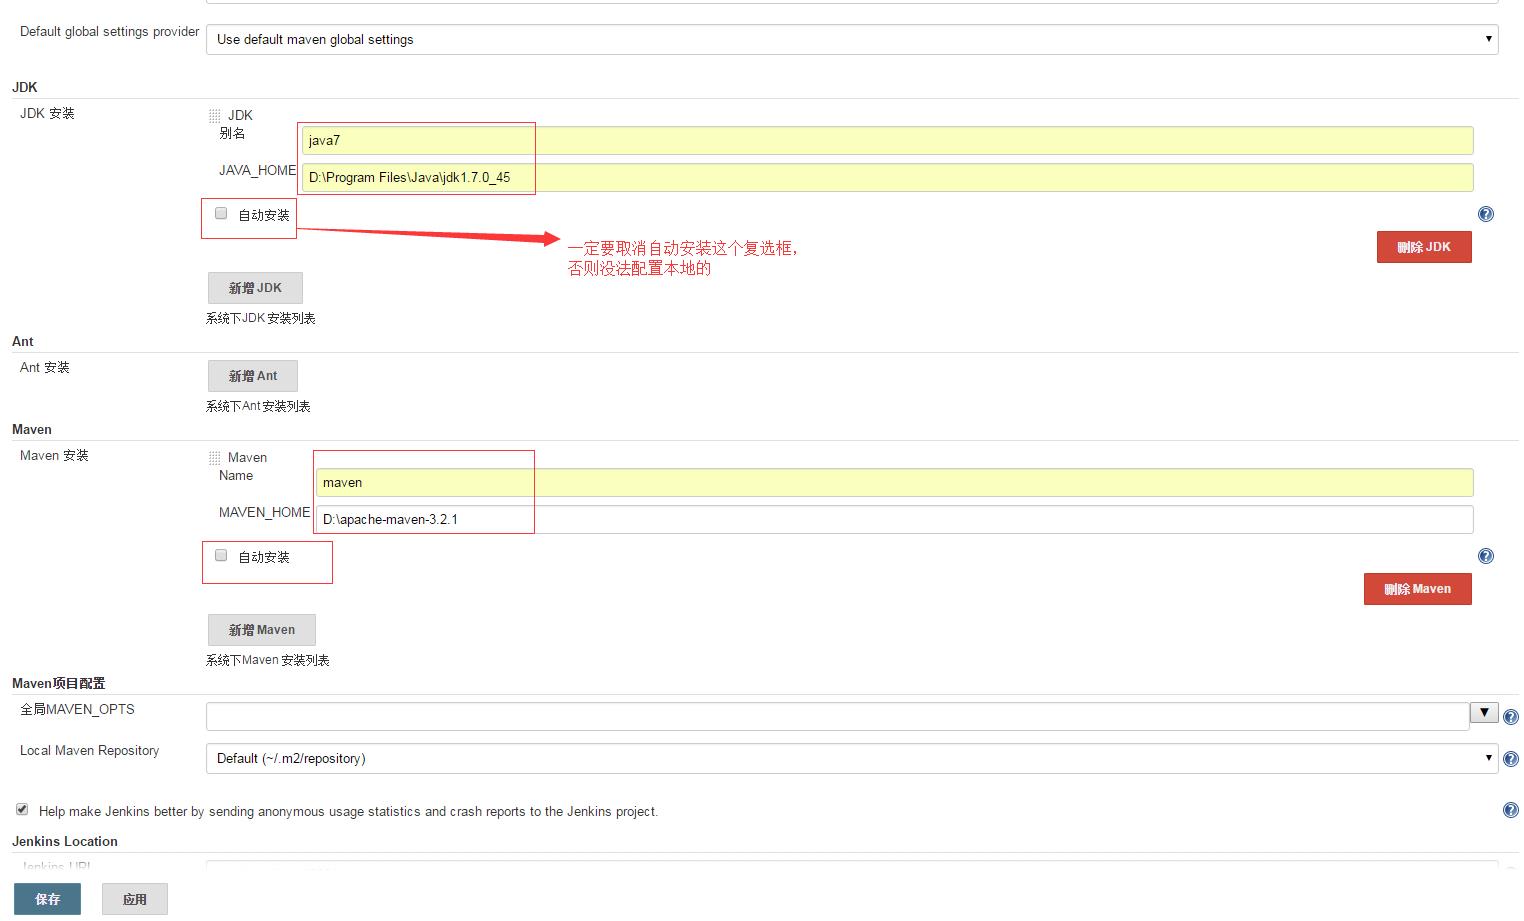The height and width of the screenshot is (921, 1524).
Task: Click the Maven项目配置 section heading
Action: tap(58, 683)
